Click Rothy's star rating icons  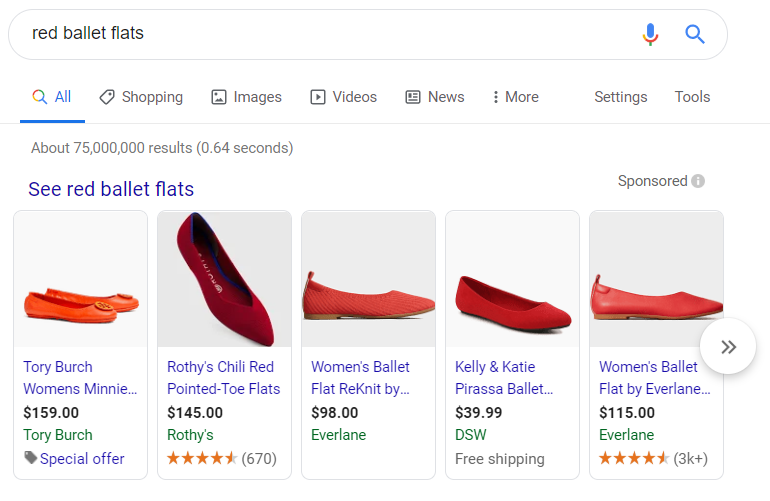pos(202,459)
